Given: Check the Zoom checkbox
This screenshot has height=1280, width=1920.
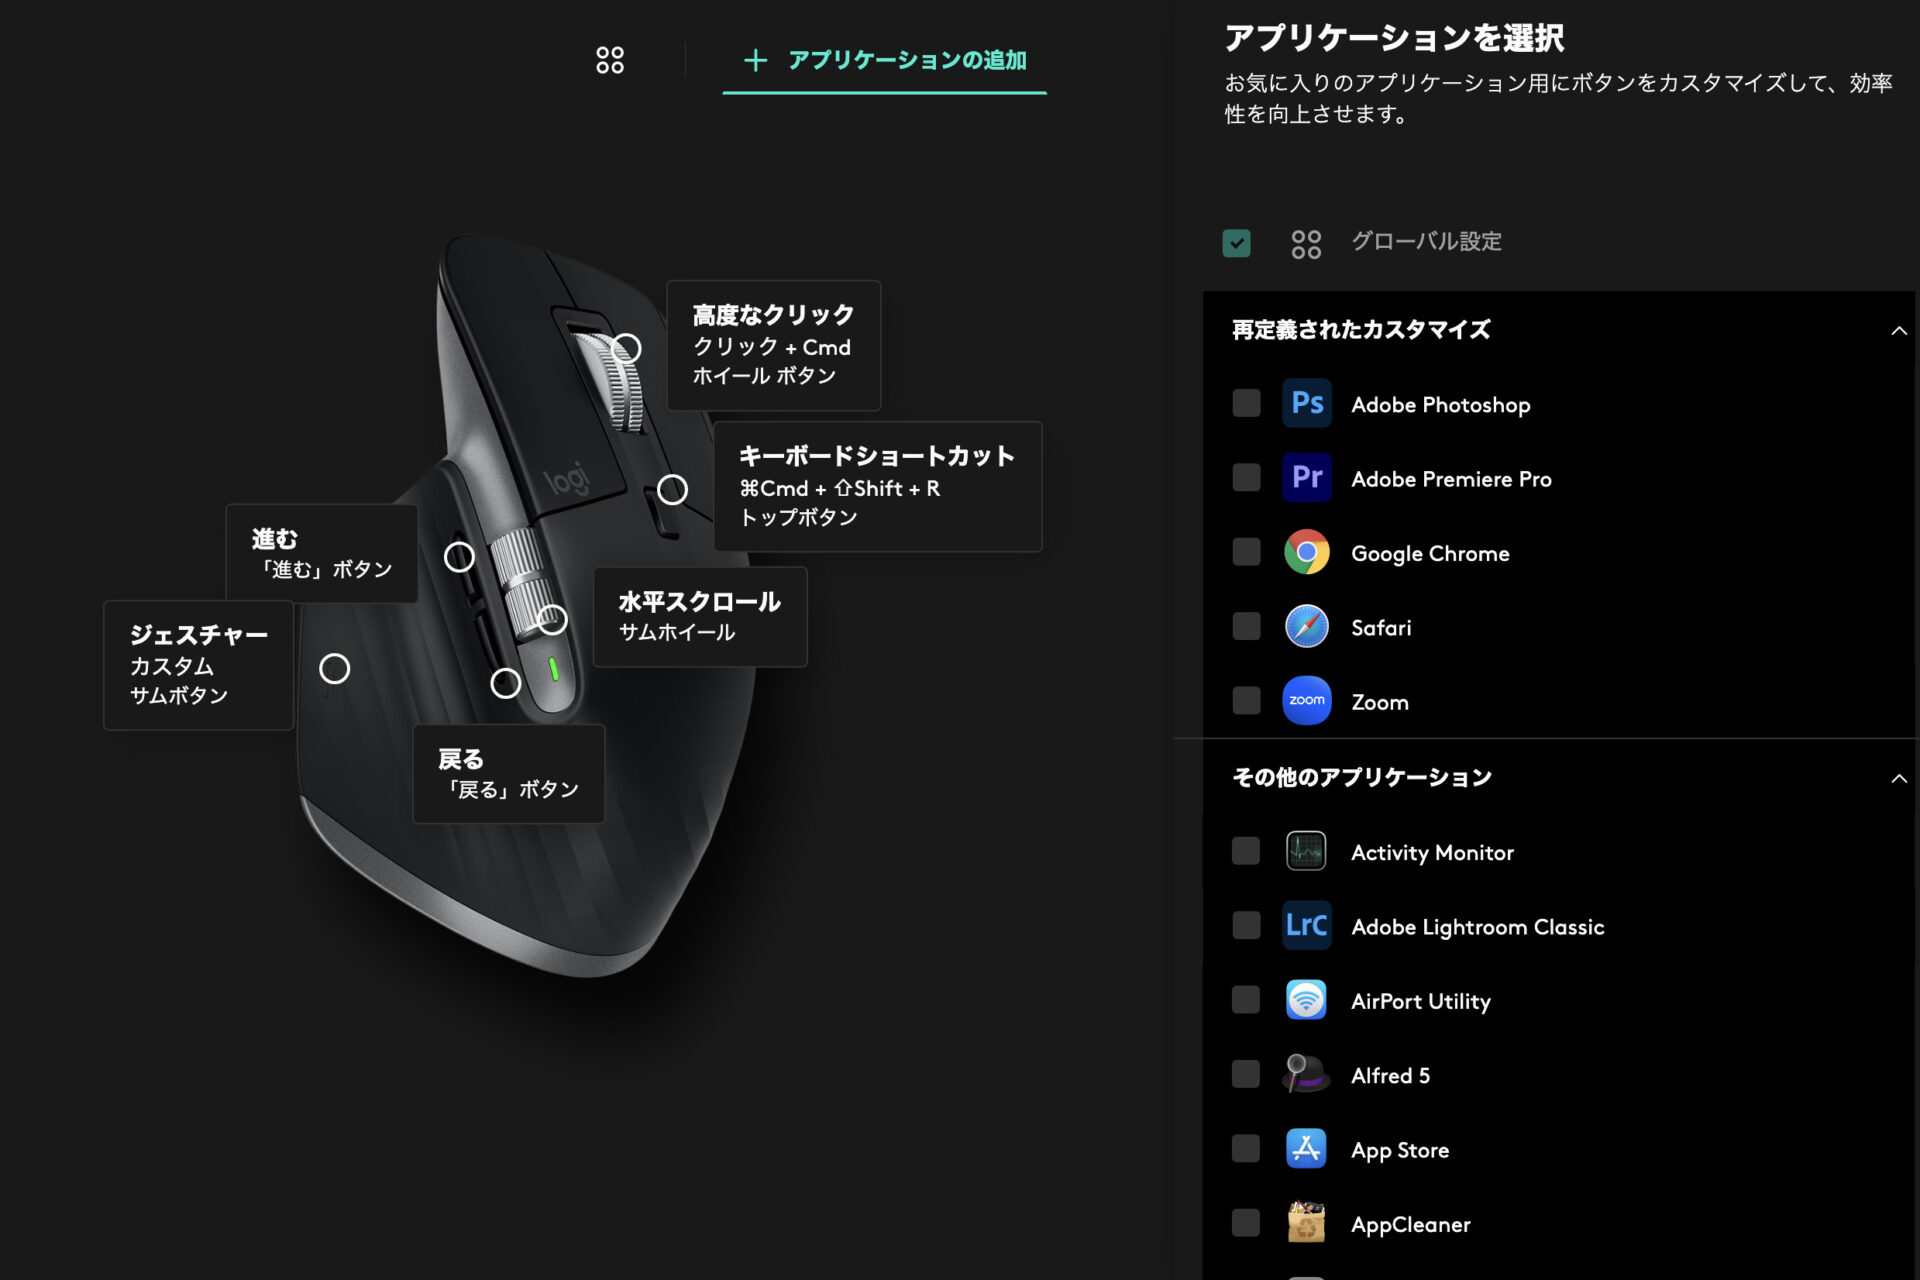Looking at the screenshot, I should click(x=1246, y=700).
